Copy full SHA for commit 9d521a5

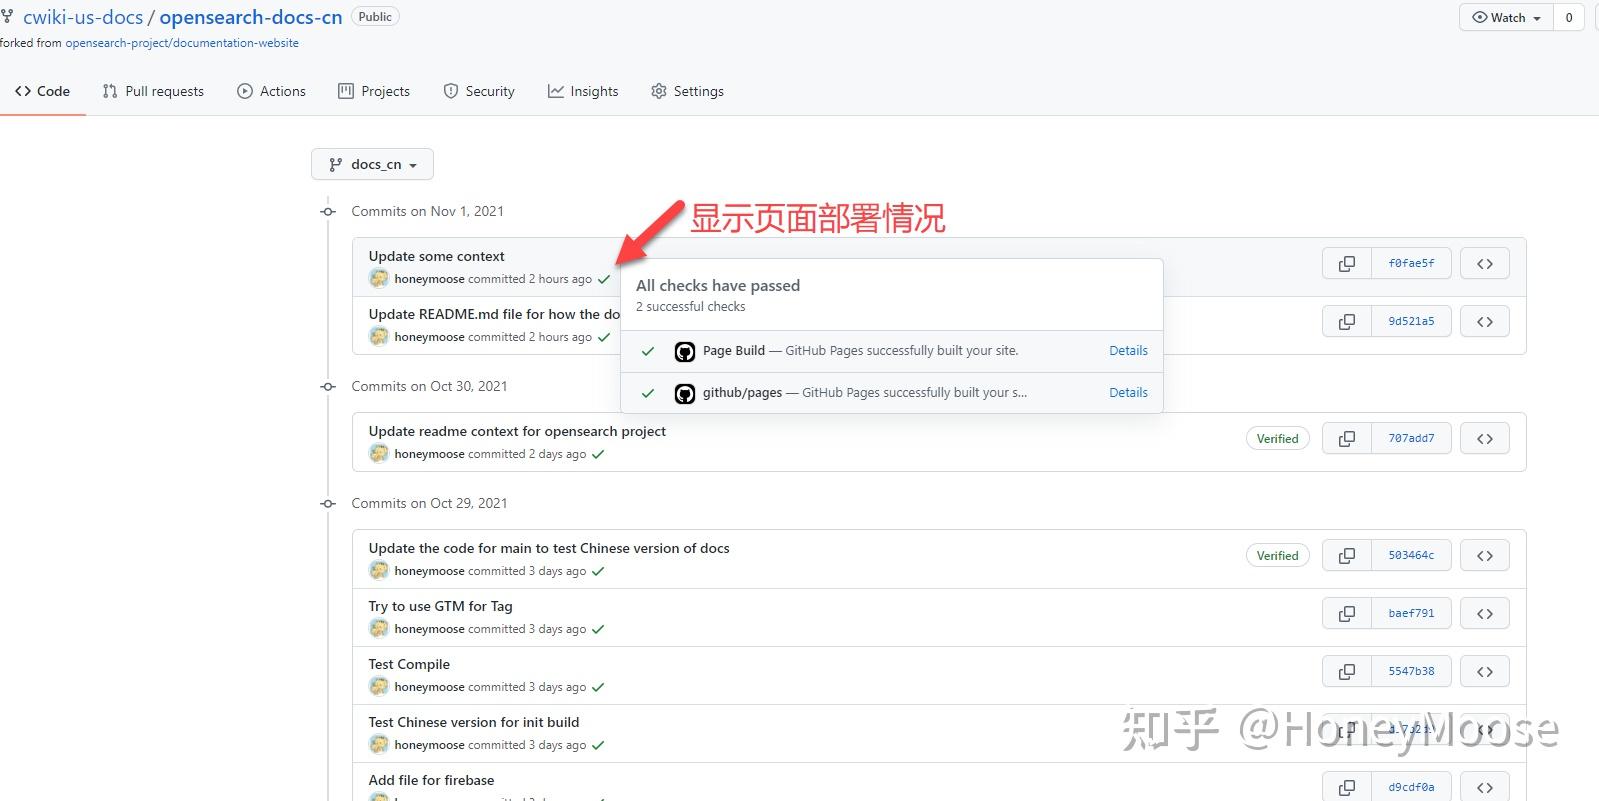pos(1347,322)
